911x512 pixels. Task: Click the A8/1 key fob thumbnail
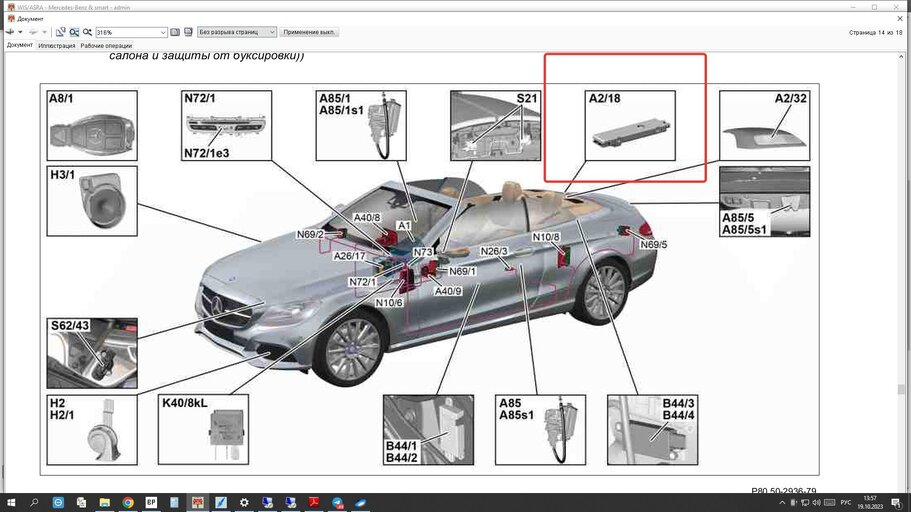(92, 126)
